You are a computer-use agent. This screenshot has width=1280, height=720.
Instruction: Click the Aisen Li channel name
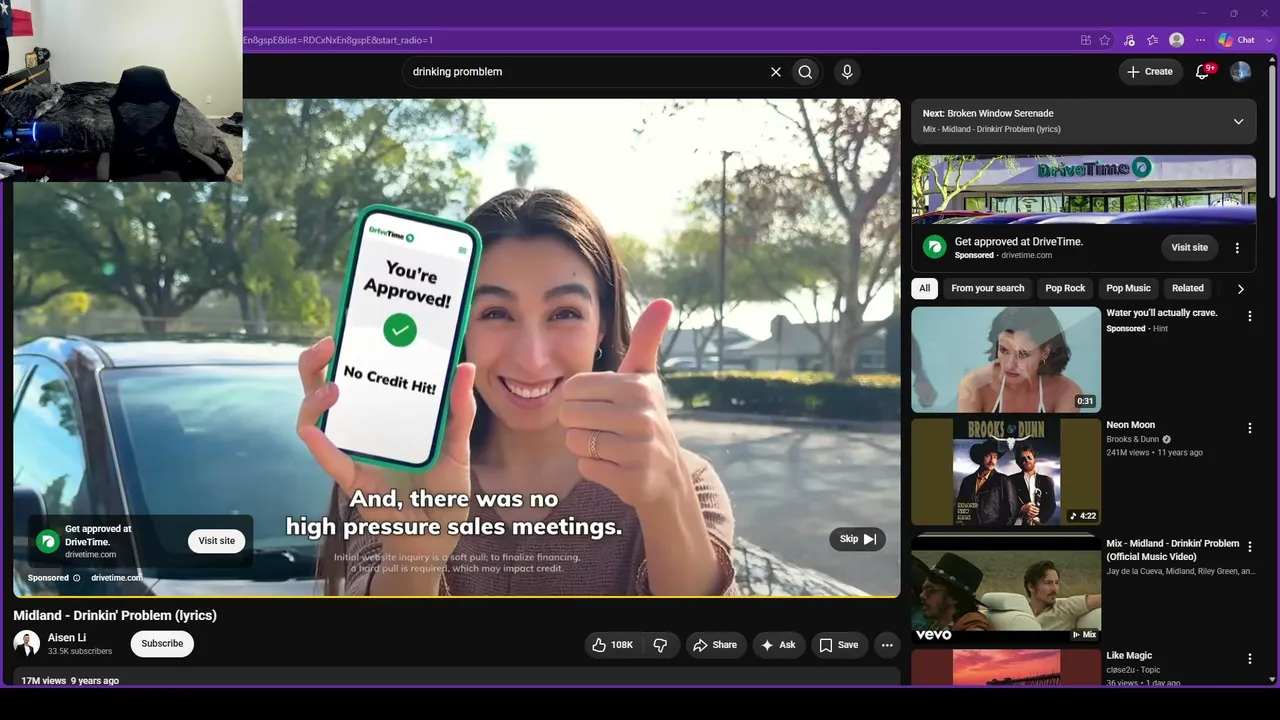point(67,638)
